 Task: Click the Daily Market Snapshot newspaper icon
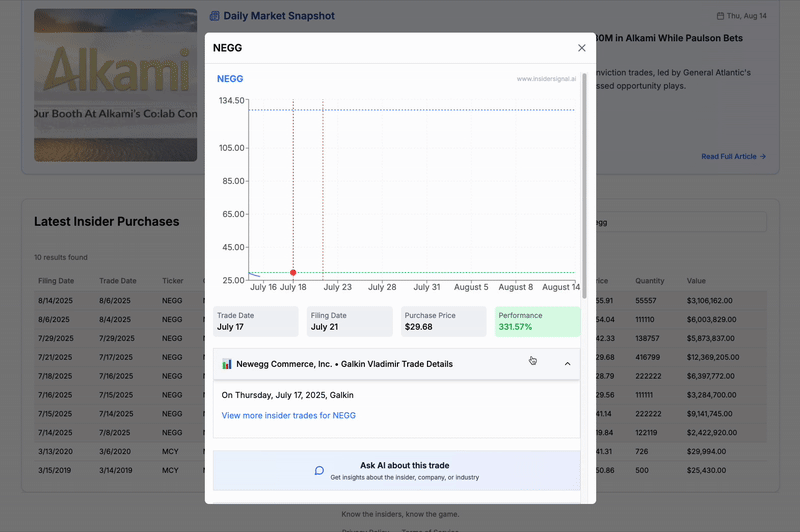click(215, 16)
